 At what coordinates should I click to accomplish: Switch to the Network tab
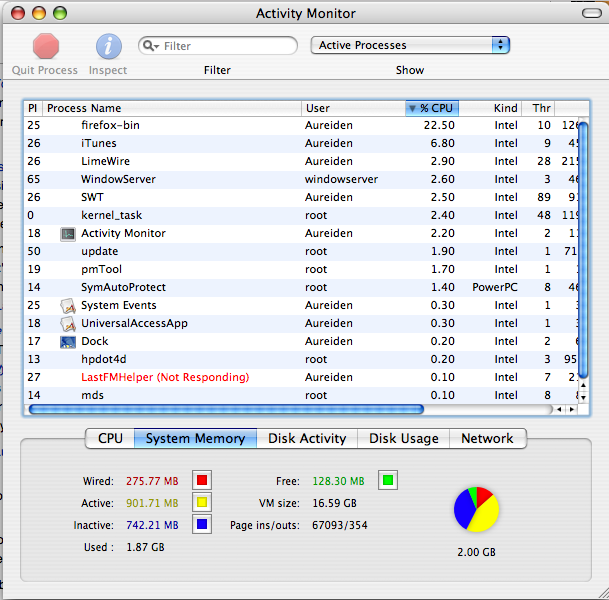point(487,438)
